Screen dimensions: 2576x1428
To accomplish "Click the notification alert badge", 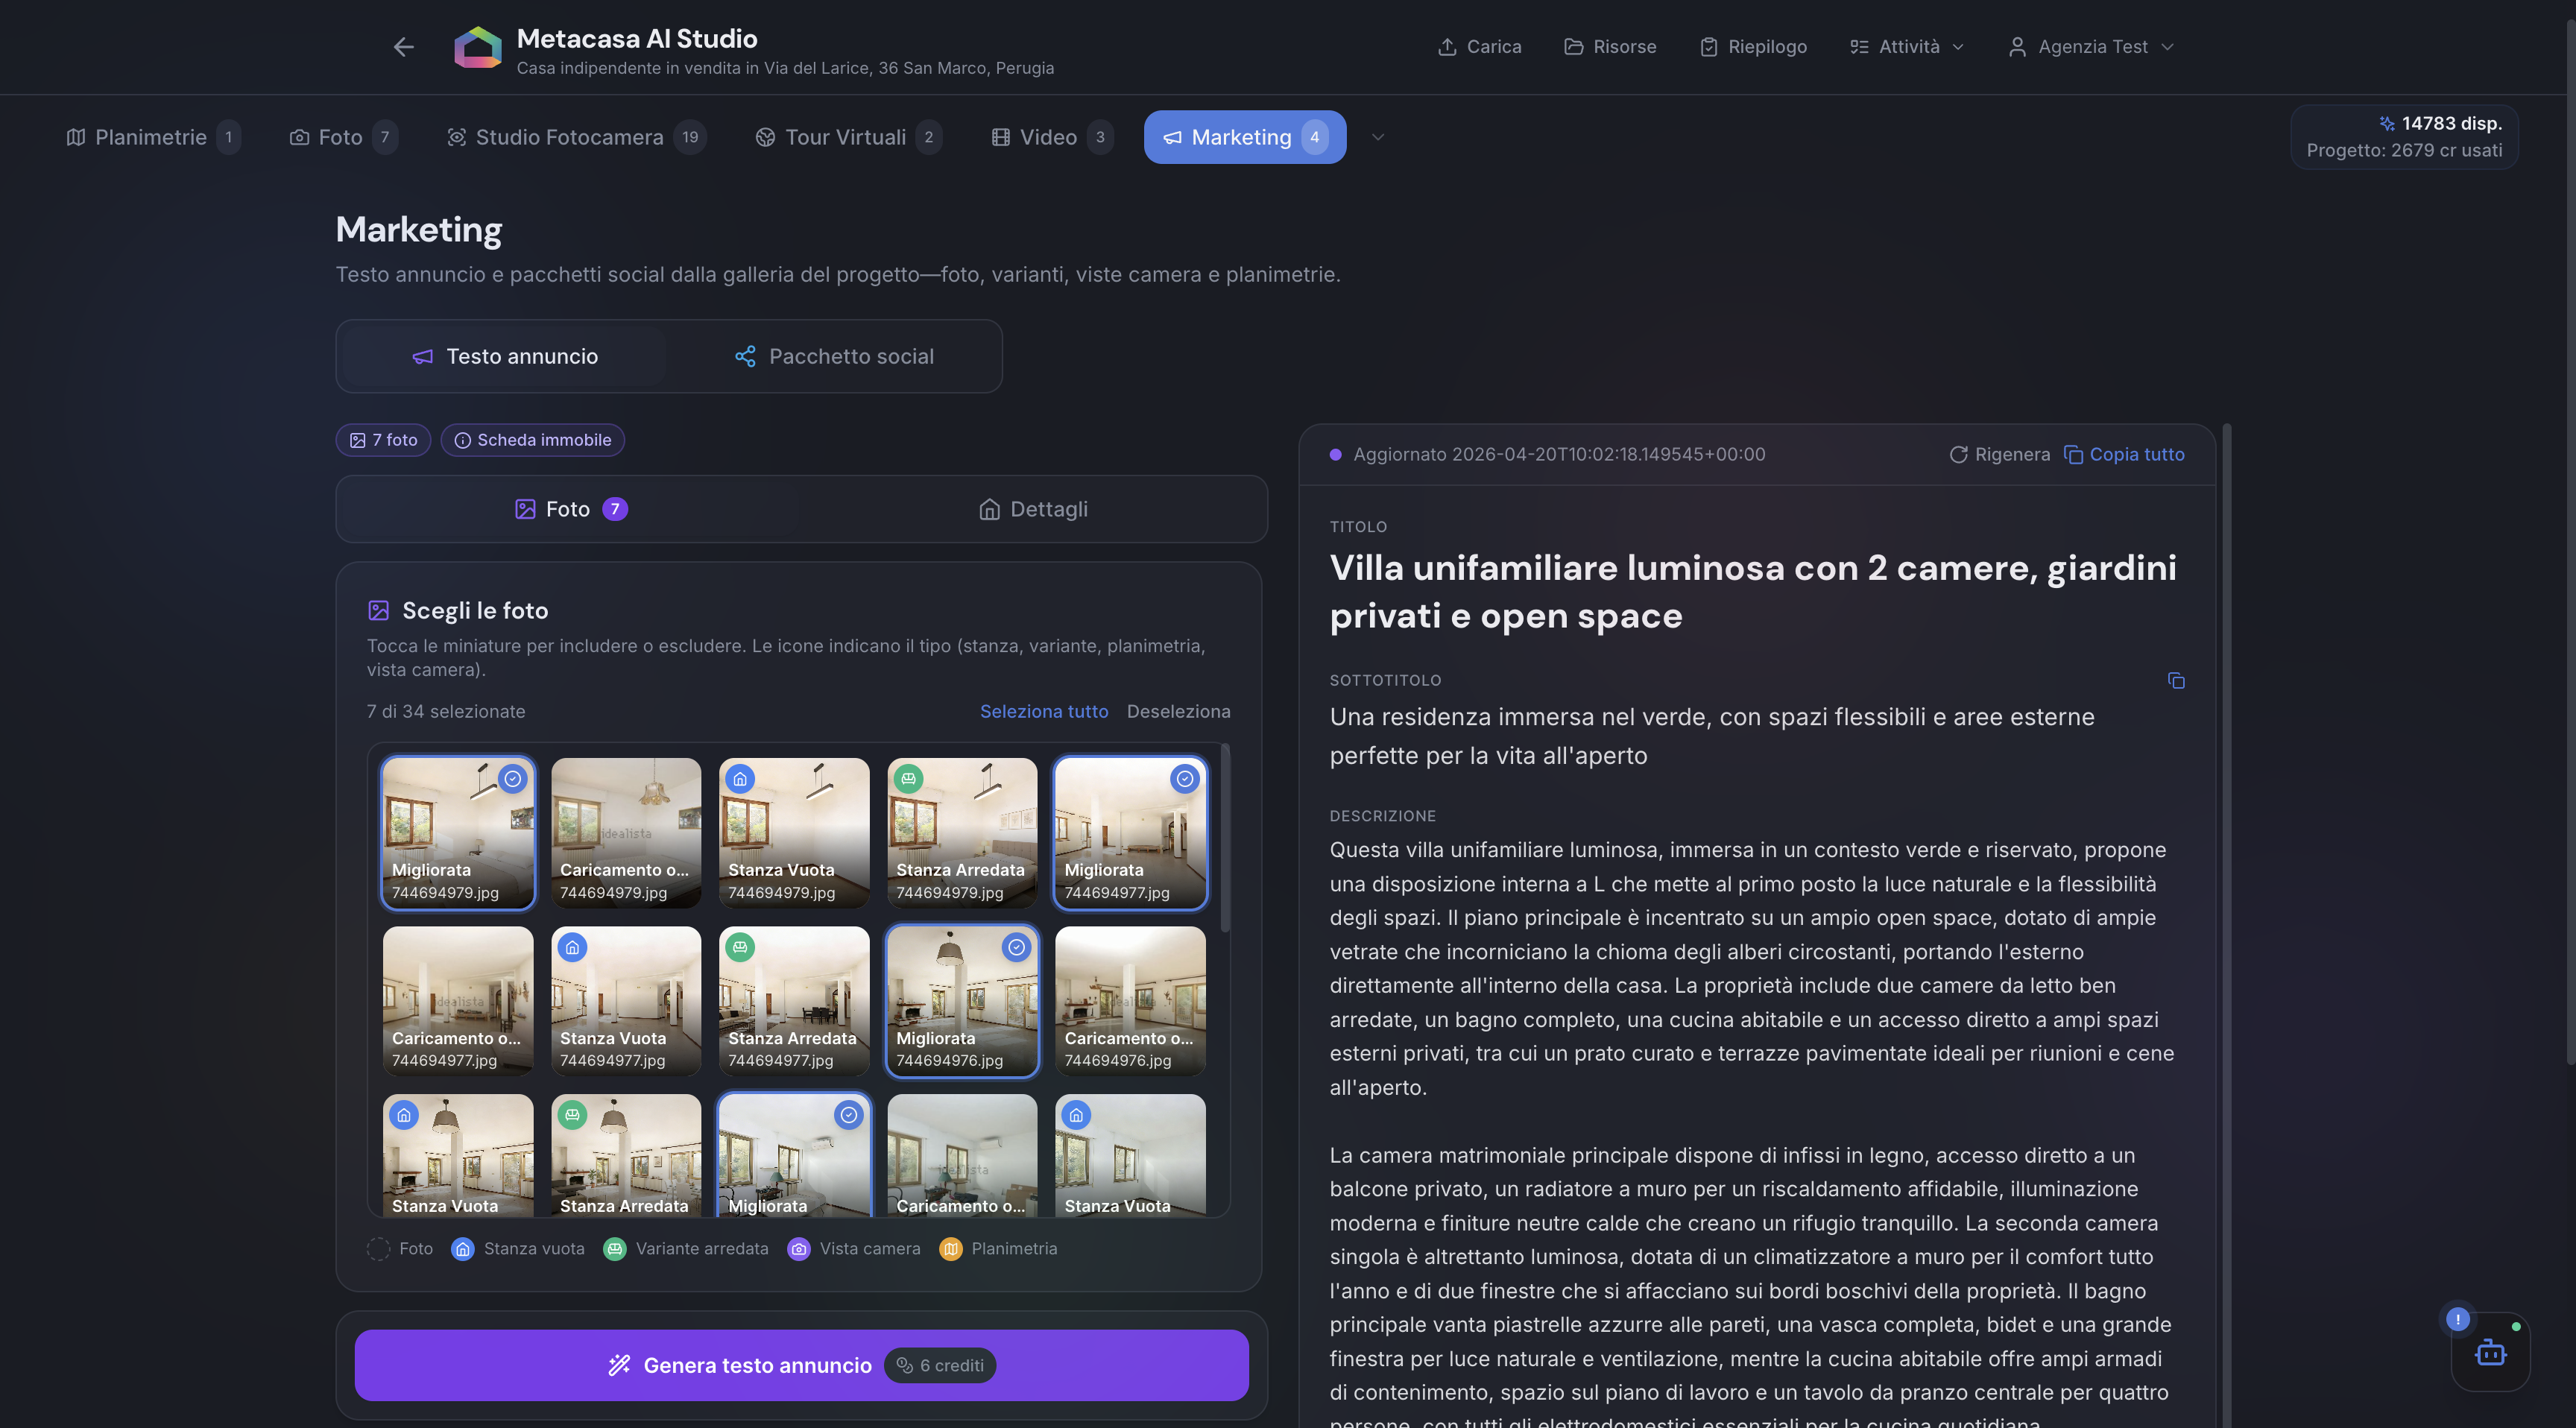I will coord(2457,1319).
